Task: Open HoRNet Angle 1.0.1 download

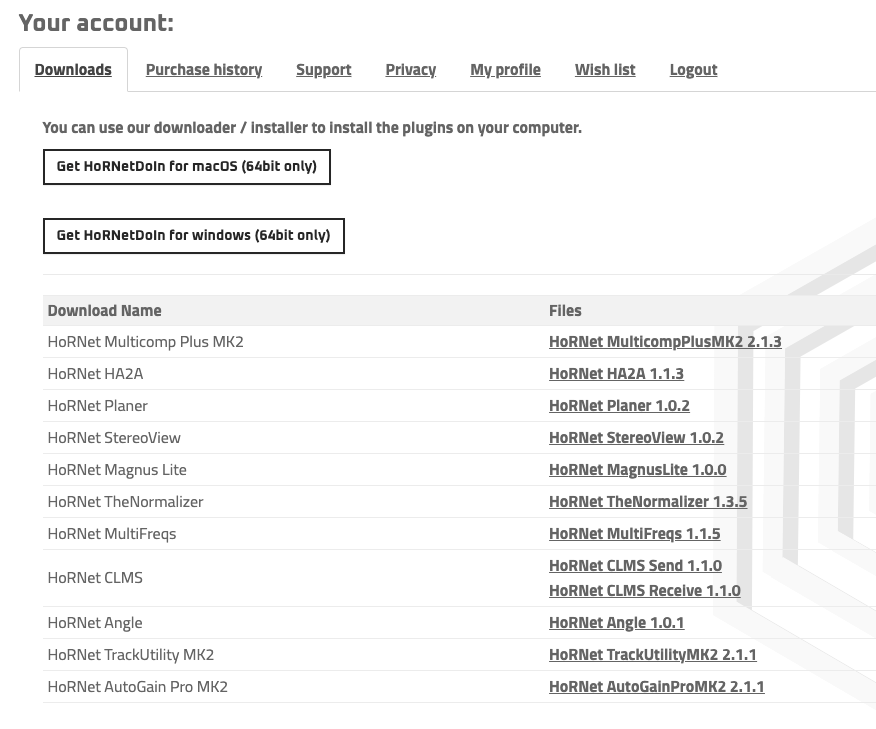Action: tap(616, 623)
